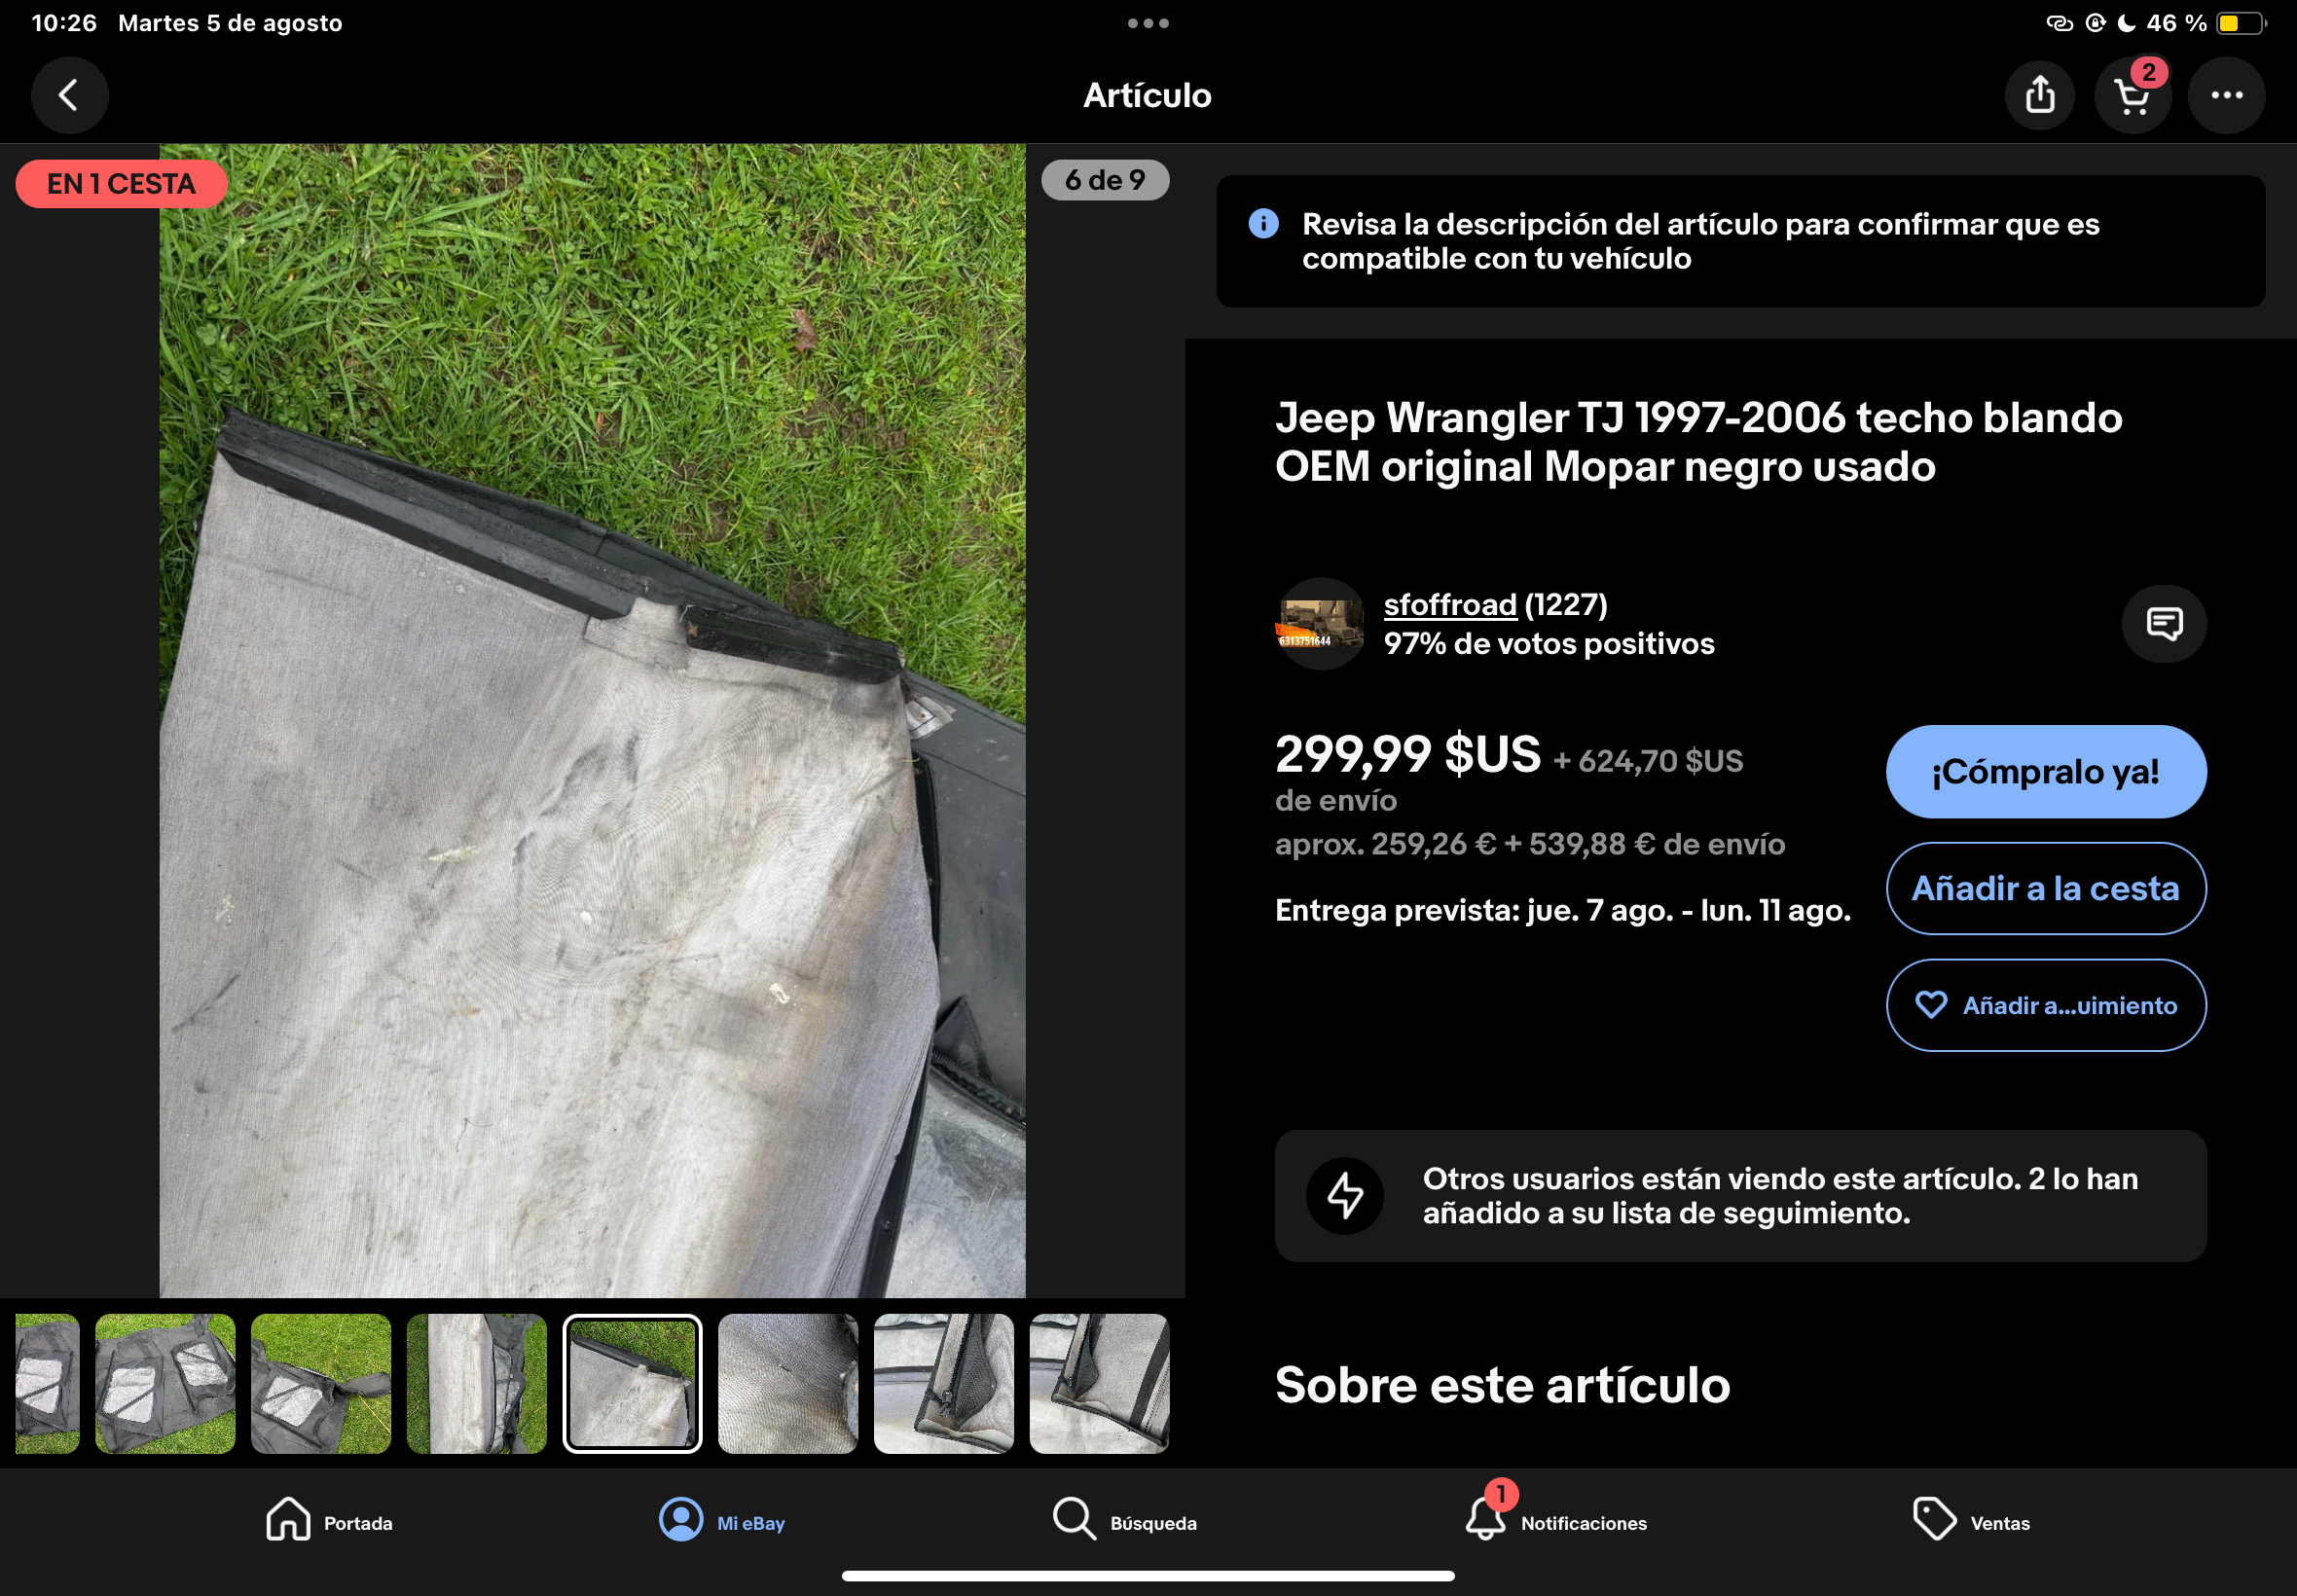Image resolution: width=2297 pixels, height=1596 pixels.
Task: Toggle the heart watchlist button
Action: point(2046,1005)
